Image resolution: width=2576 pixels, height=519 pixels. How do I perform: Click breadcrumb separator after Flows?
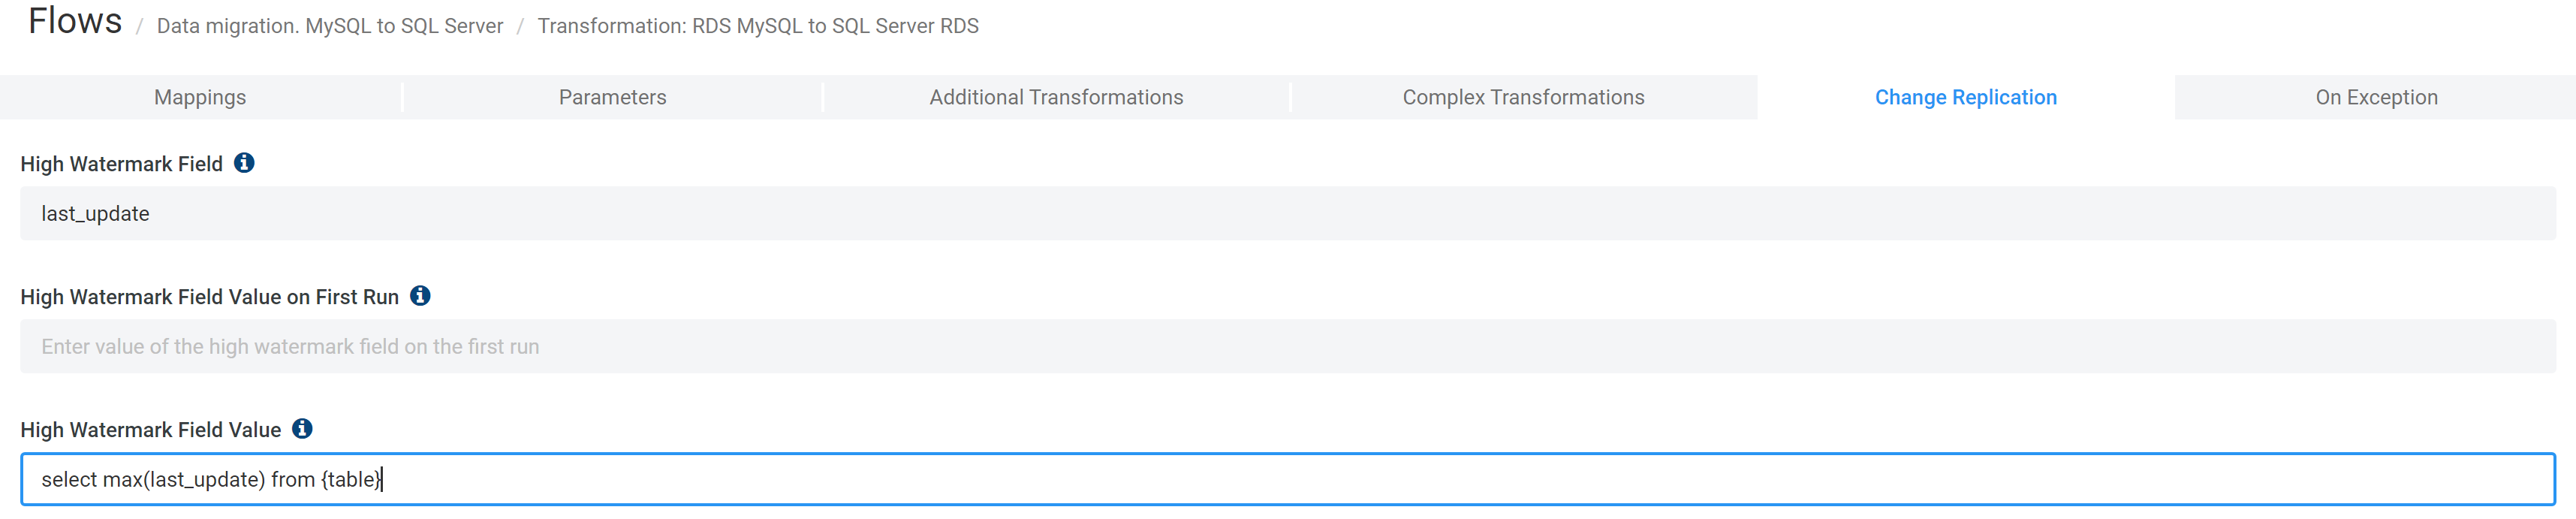pyautogui.click(x=140, y=27)
